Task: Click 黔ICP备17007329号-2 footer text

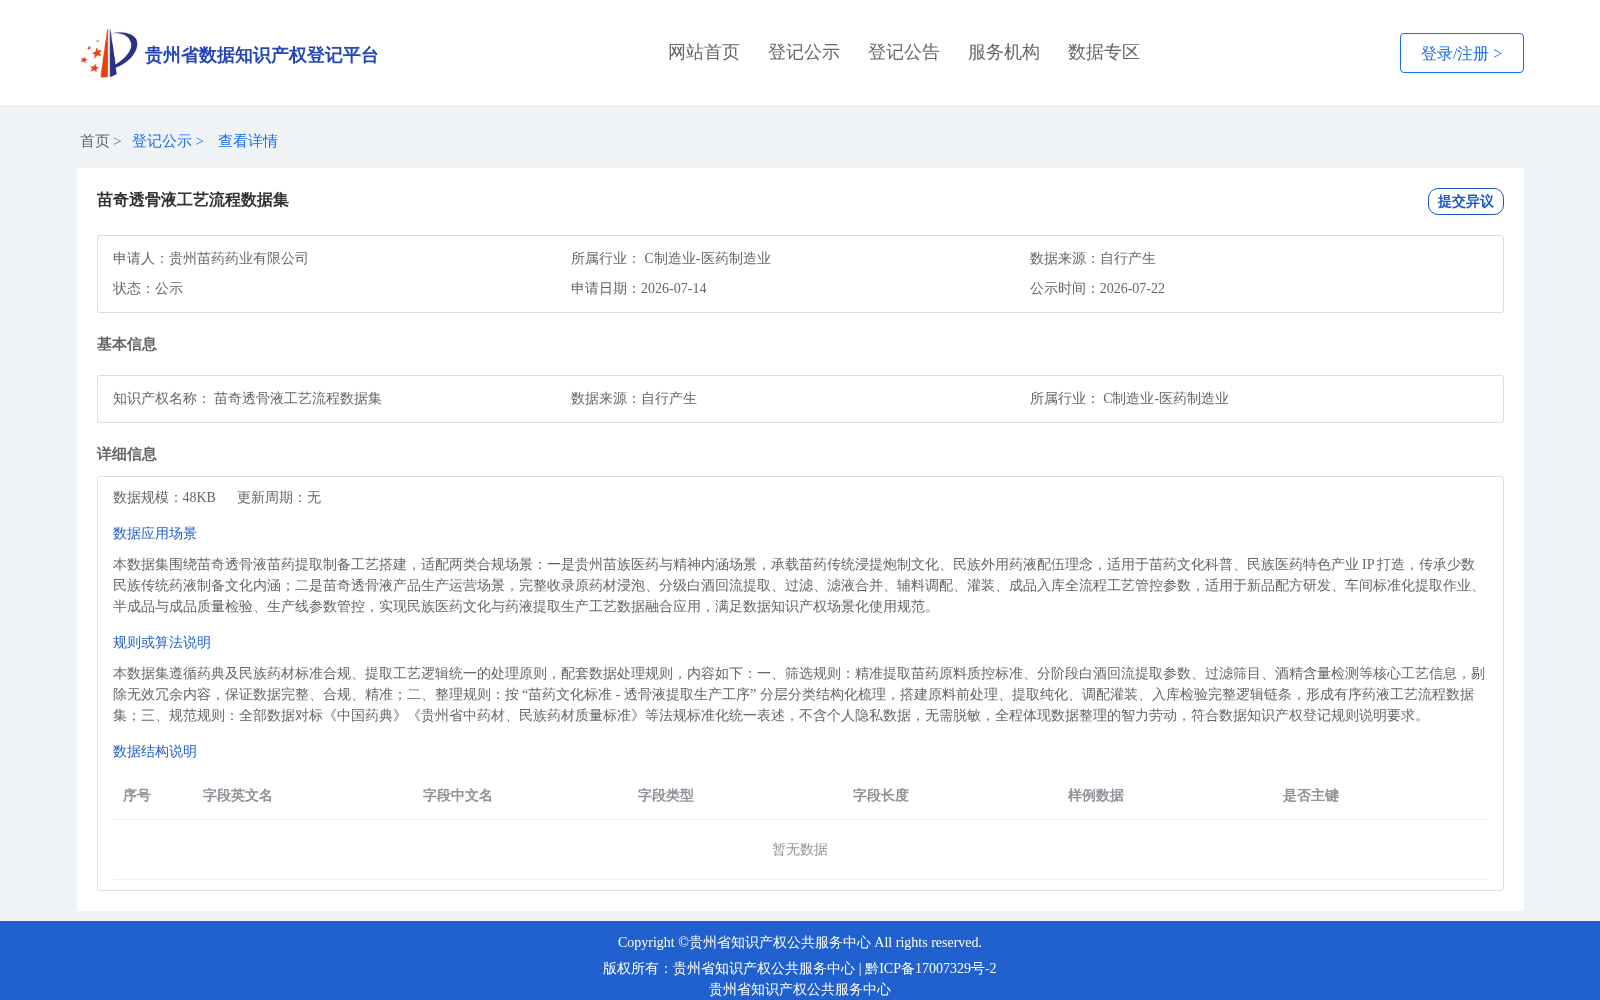Action: [x=931, y=968]
